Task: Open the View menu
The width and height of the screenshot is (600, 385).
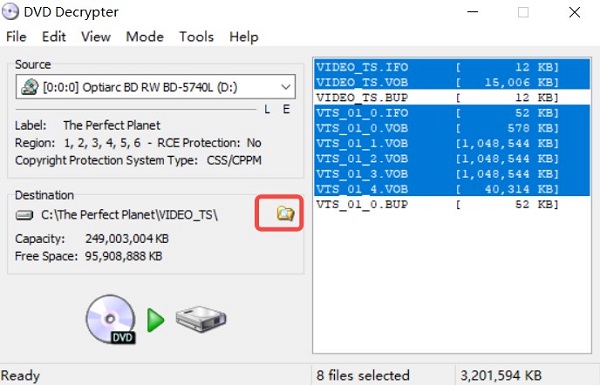Action: 96,37
